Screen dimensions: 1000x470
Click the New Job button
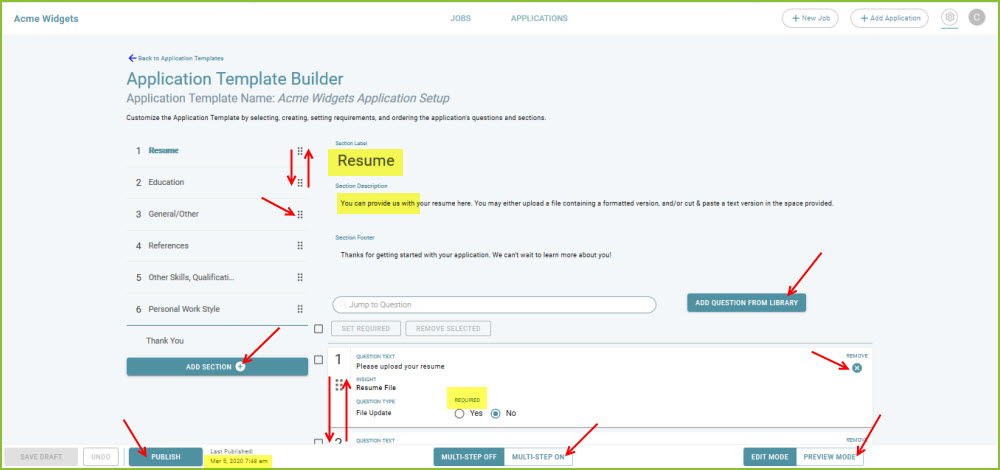tap(811, 18)
